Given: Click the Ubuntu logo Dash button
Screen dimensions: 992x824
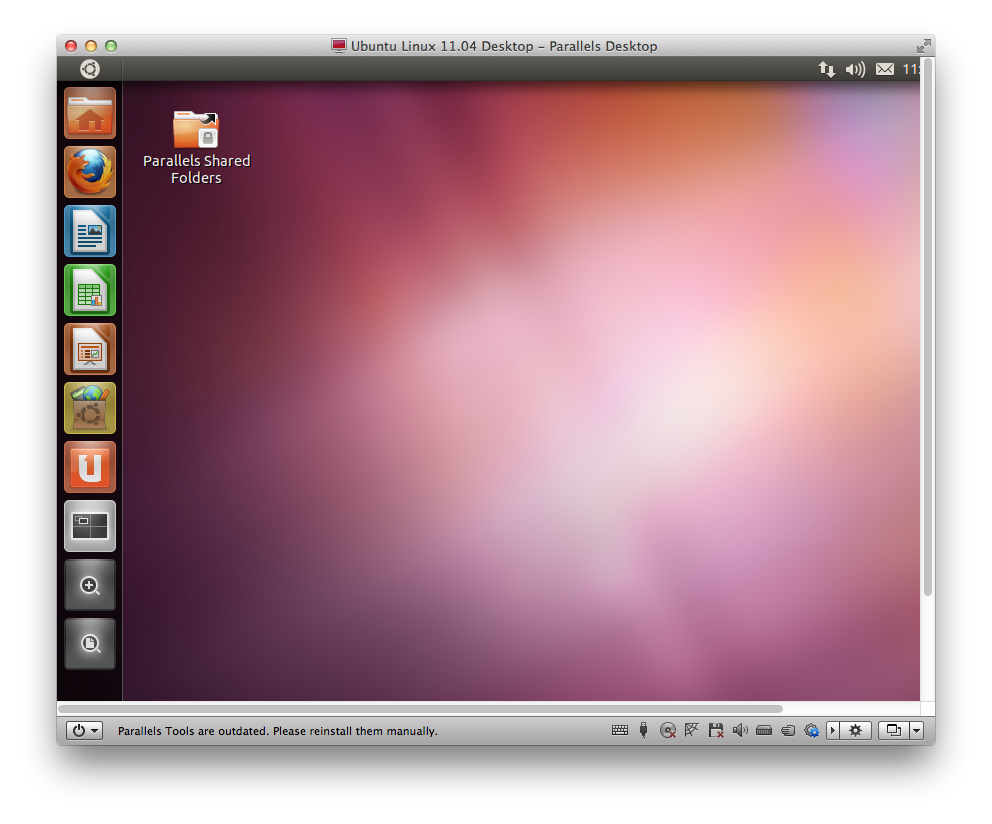Looking at the screenshot, I should (90, 68).
